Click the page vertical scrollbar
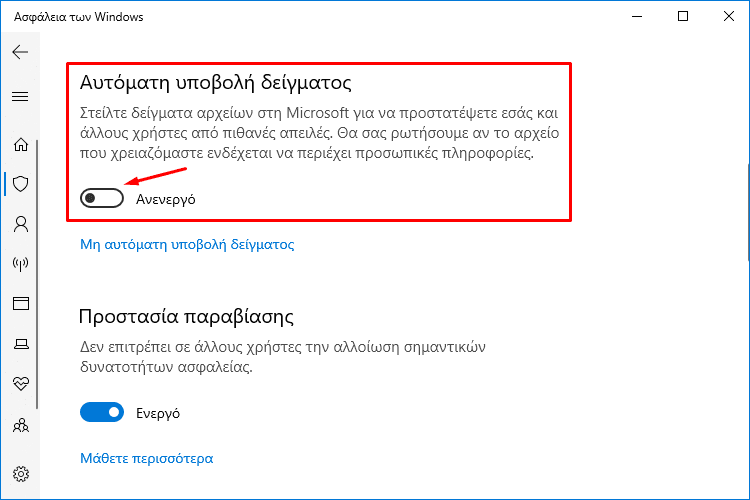Screen dimensions: 750x500 748,213
